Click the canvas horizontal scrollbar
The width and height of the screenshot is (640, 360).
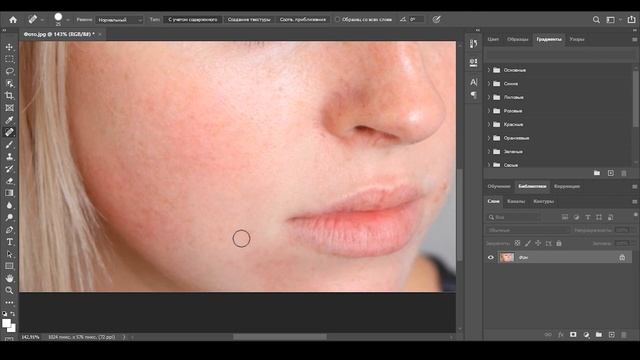(280, 337)
